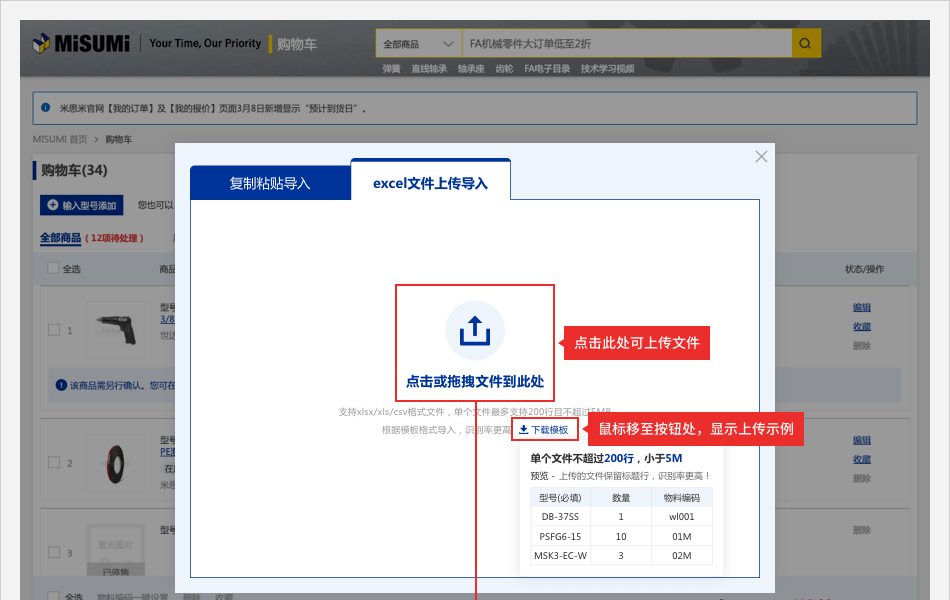950x600 pixels.
Task: Click the 下载模板 download template button
Action: pyautogui.click(x=544, y=430)
